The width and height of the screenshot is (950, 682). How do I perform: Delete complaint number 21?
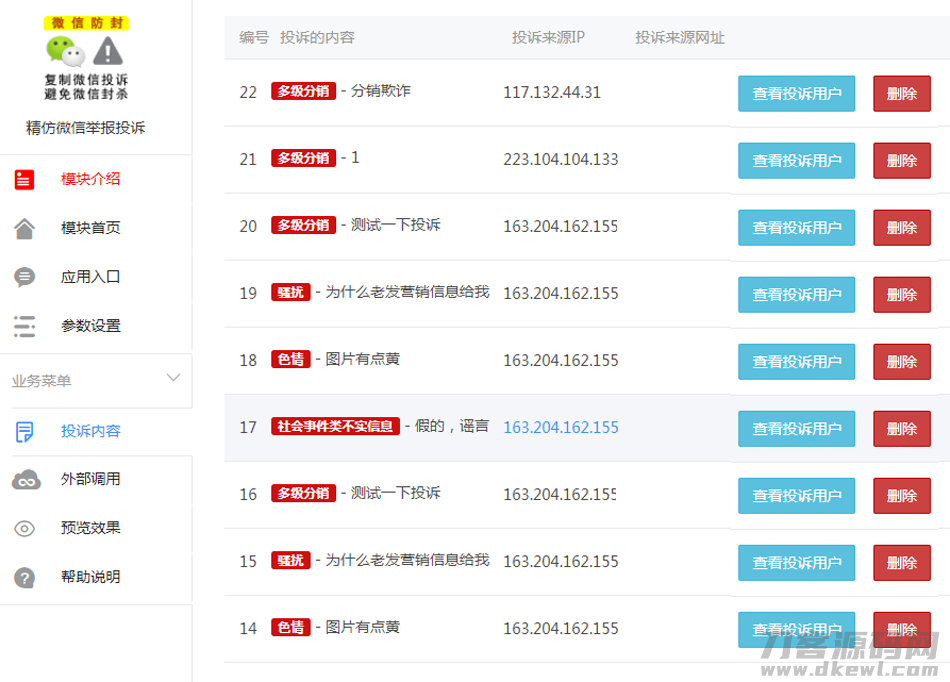point(901,161)
